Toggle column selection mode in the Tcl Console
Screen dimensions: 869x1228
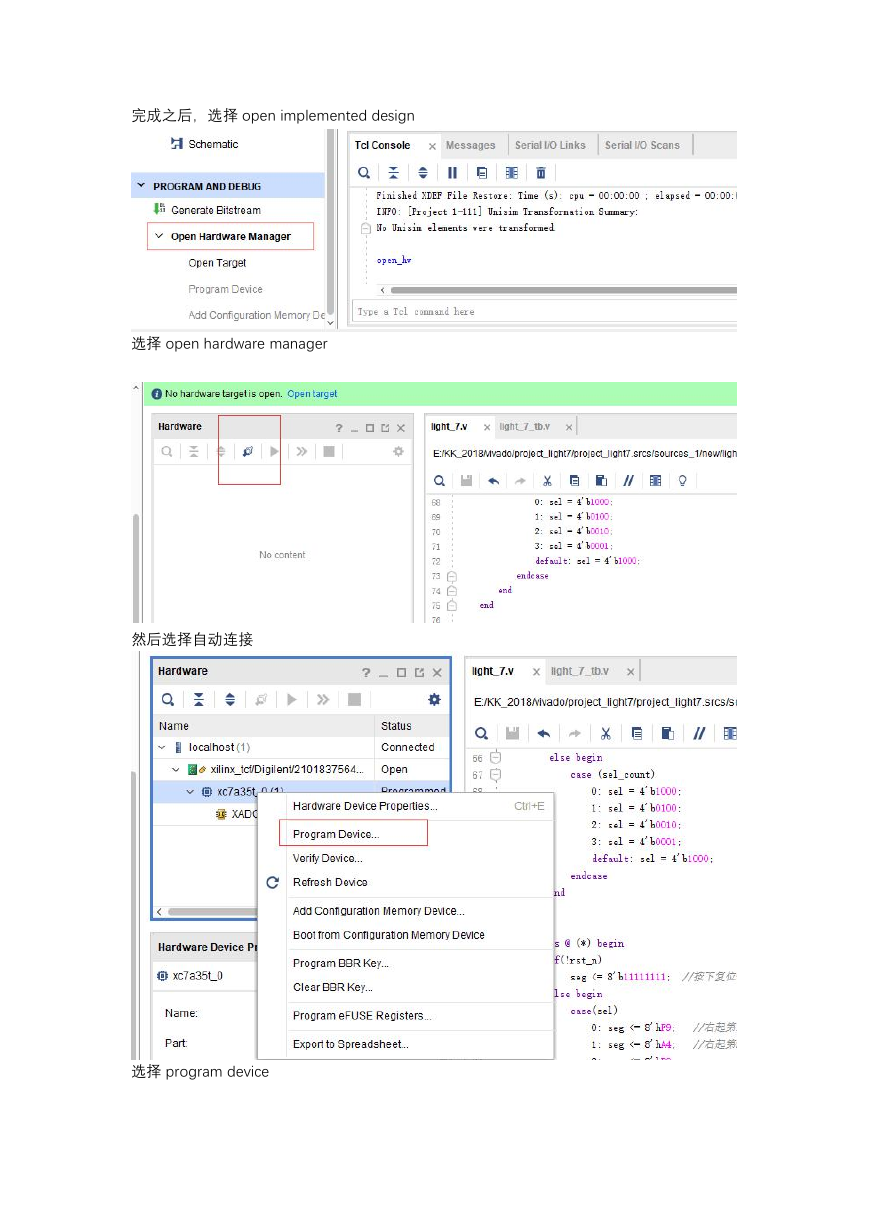(511, 172)
